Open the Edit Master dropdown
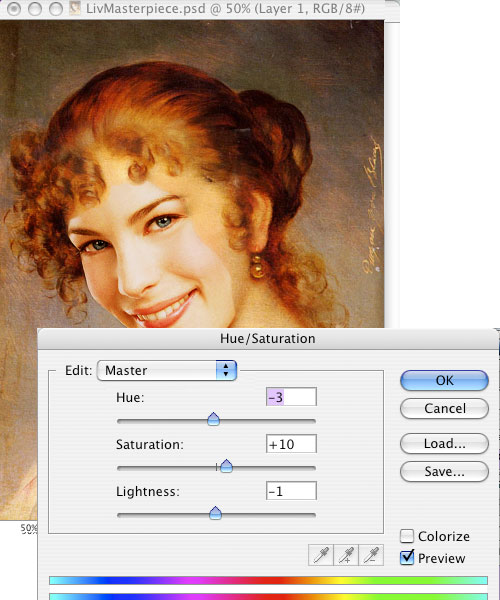The height and width of the screenshot is (600, 500). [167, 370]
